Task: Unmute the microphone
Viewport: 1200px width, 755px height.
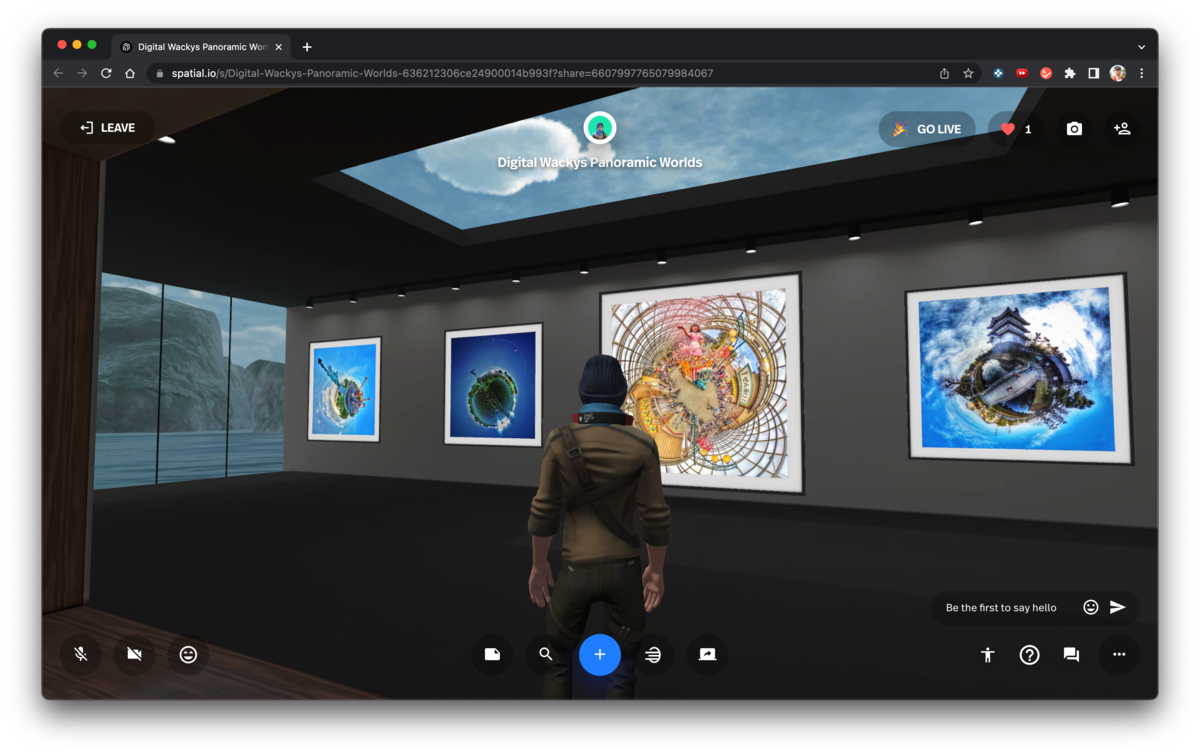Action: tap(81, 655)
